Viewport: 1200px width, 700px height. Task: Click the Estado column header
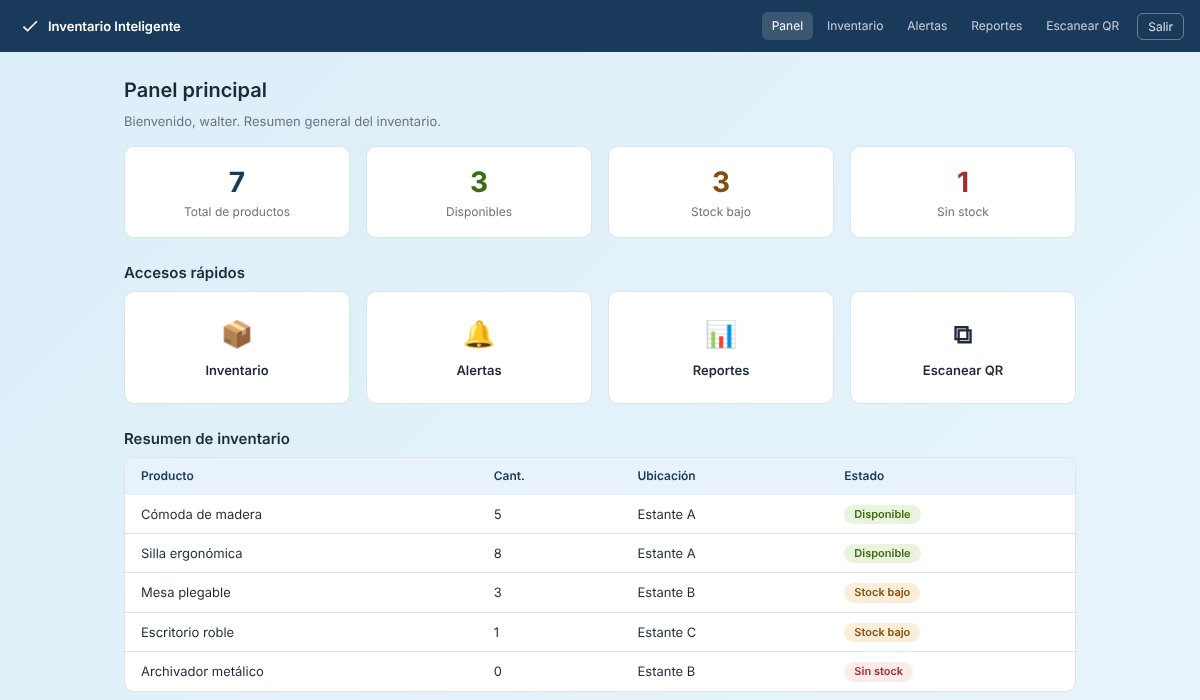[x=864, y=476]
